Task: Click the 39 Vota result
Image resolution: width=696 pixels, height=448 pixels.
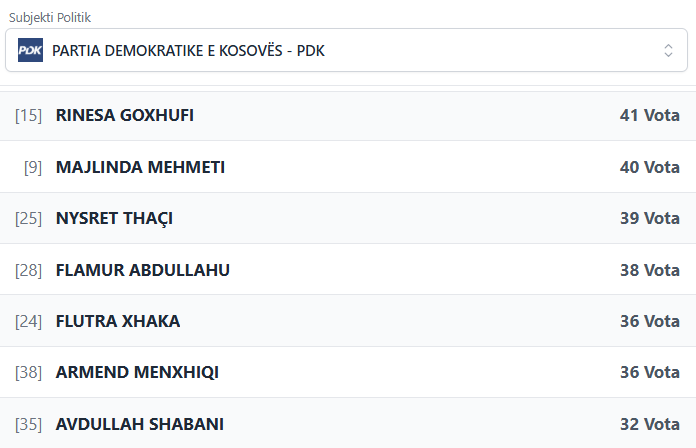Action: (x=649, y=218)
